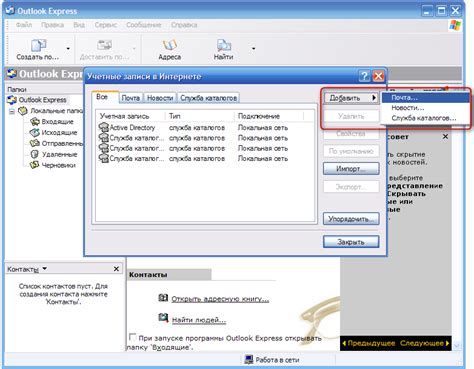The height and width of the screenshot is (369, 474).
Task: Open the Сообщение menu
Action: point(144,25)
